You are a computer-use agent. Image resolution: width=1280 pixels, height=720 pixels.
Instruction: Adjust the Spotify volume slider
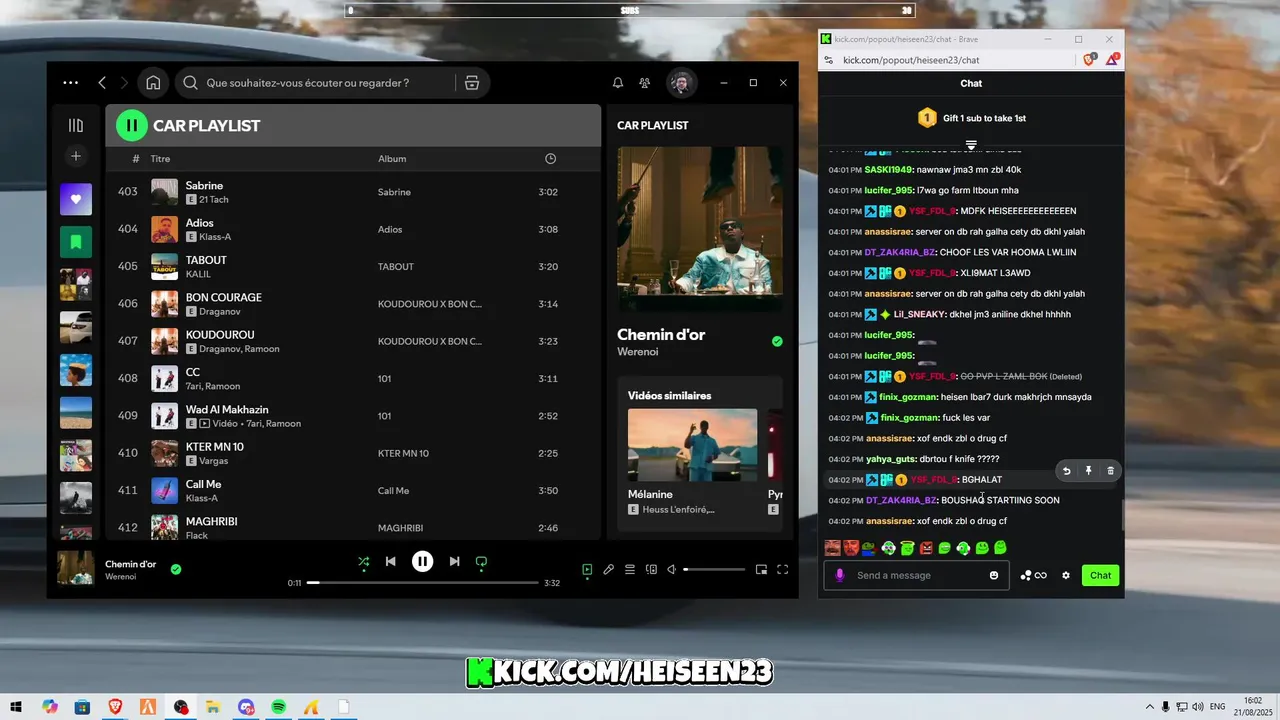(714, 570)
